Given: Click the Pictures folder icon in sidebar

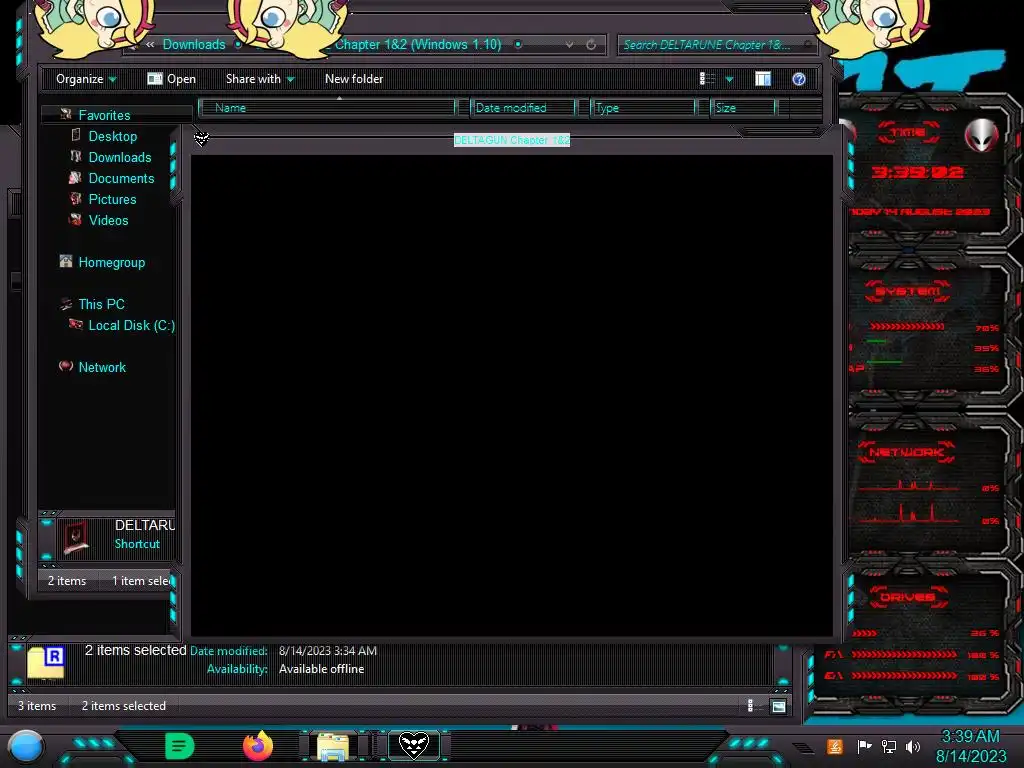Looking at the screenshot, I should click(x=76, y=199).
